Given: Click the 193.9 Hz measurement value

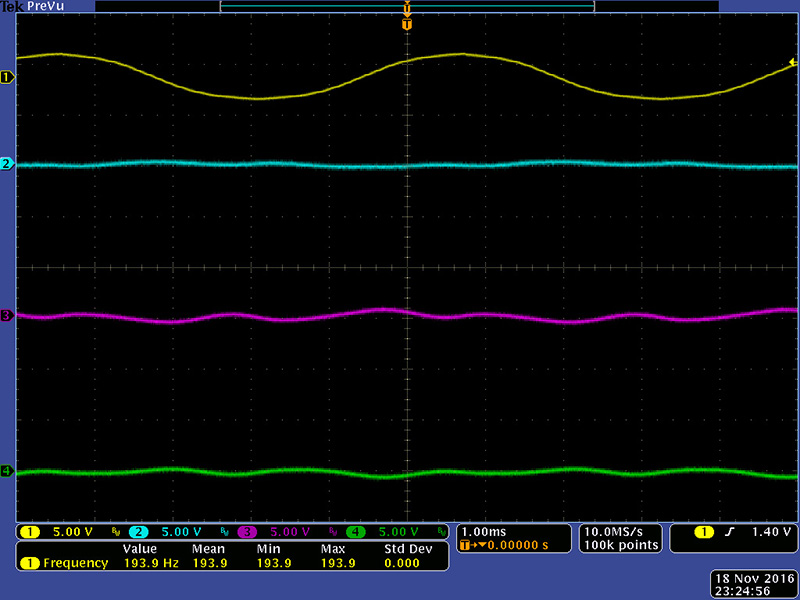Looking at the screenshot, I should tap(151, 563).
